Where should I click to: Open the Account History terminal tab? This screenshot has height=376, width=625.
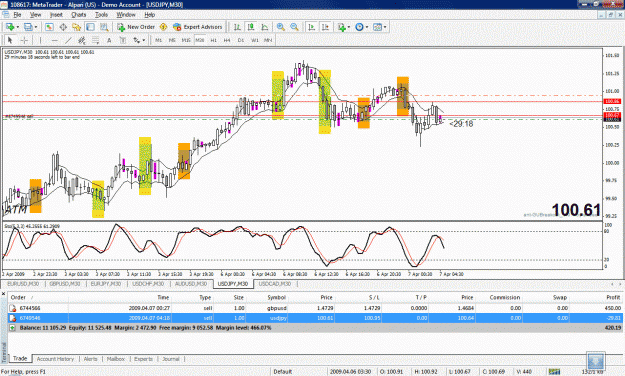pyautogui.click(x=55, y=359)
